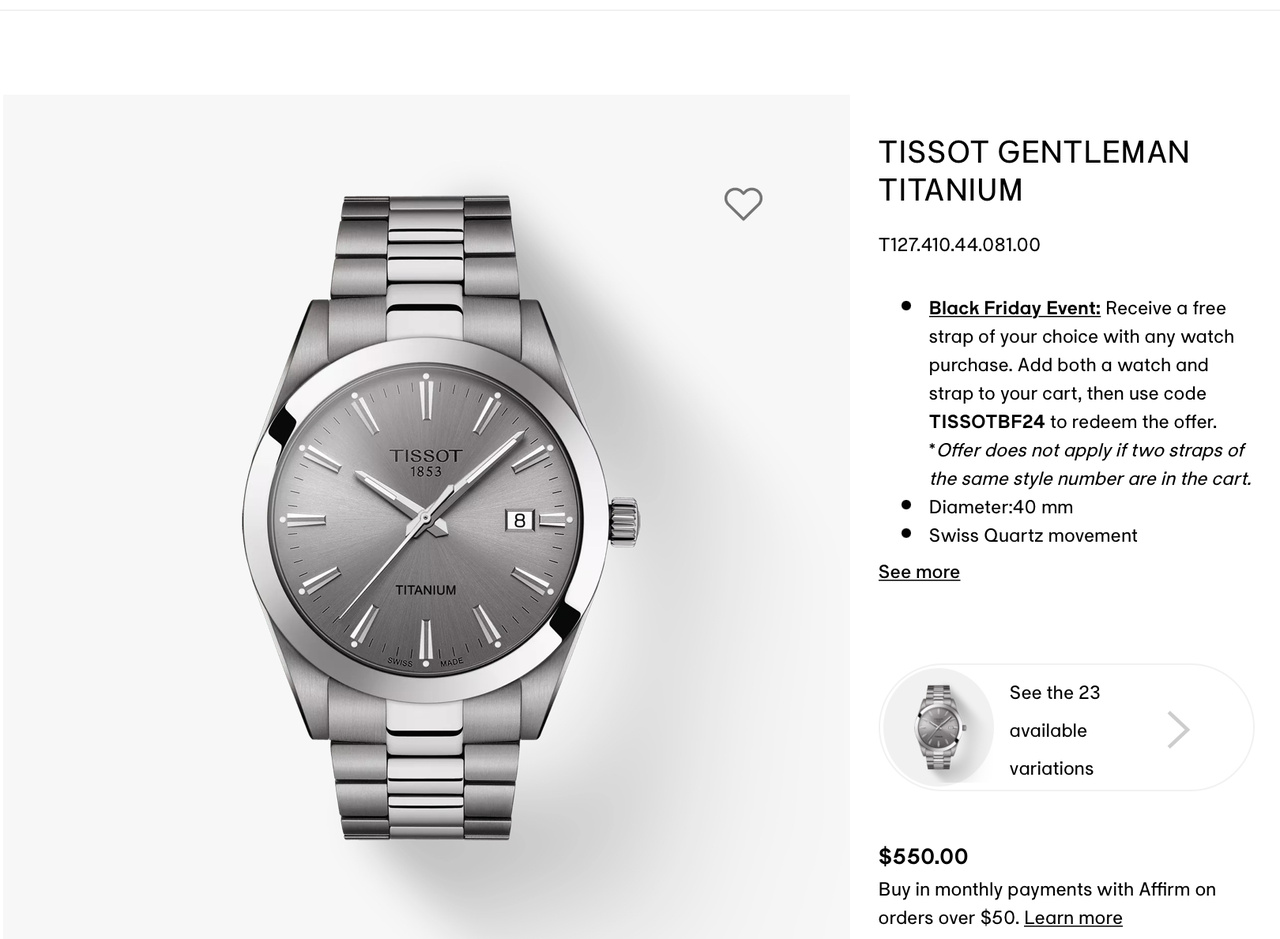Click the TISSOTBF24 promo code text

tap(987, 421)
